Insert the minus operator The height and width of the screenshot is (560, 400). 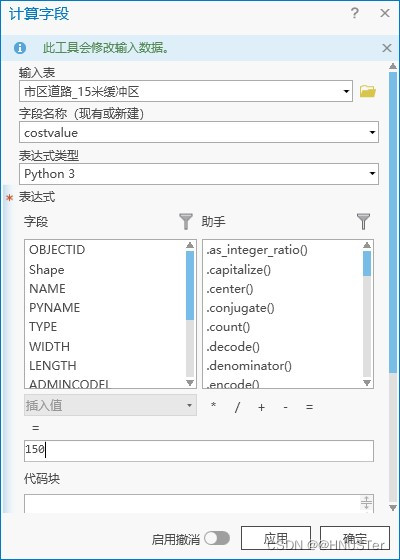(x=285, y=407)
